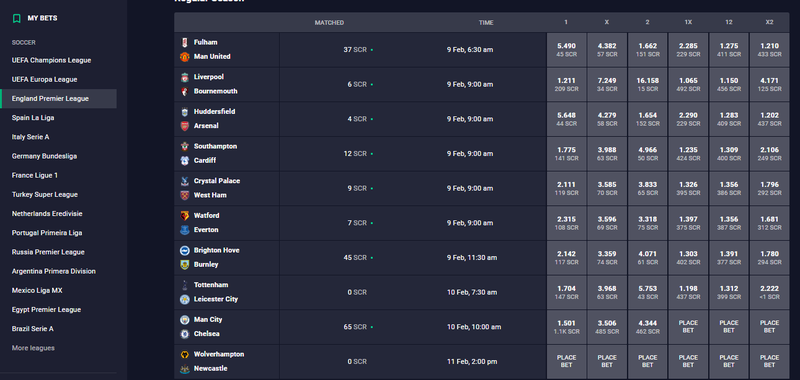Viewport: 800px width, 380px height.
Task: Click the Fulham club crest
Action: [x=185, y=42]
